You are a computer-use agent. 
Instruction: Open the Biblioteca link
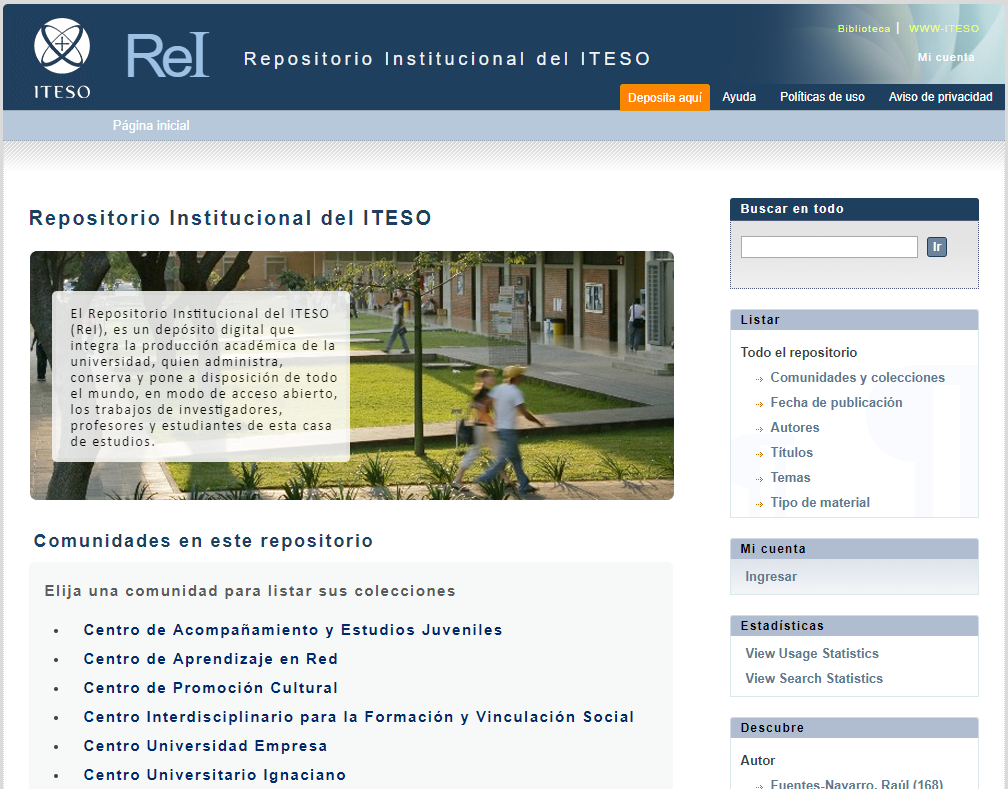click(863, 28)
